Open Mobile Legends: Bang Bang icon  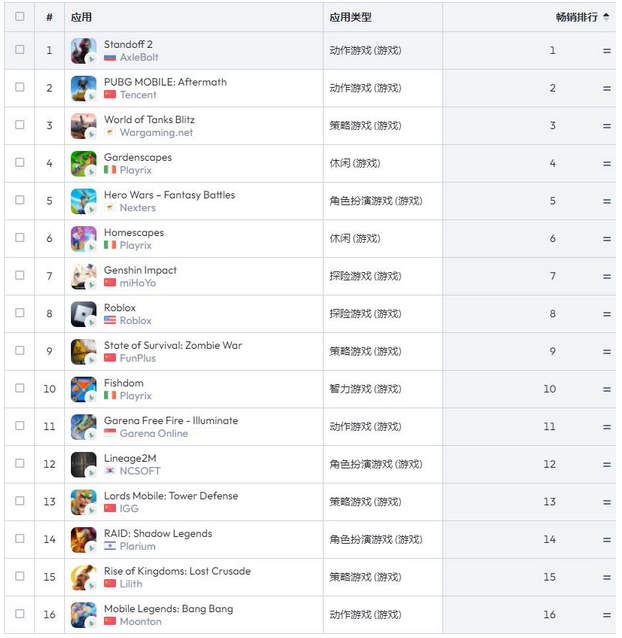[83, 615]
